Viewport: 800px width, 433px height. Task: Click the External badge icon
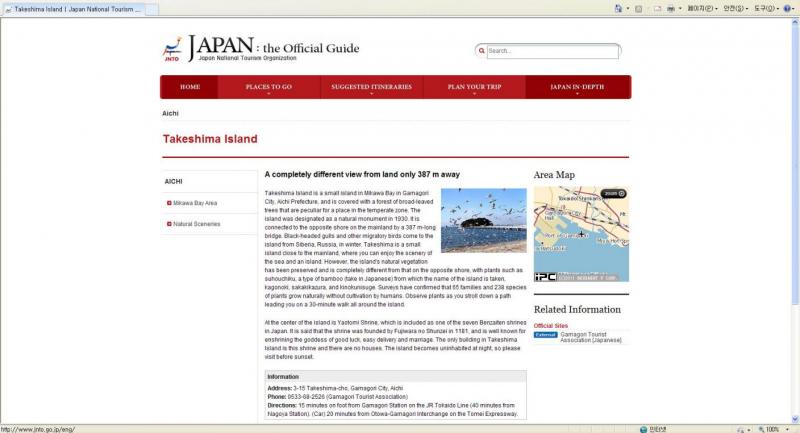546,335
